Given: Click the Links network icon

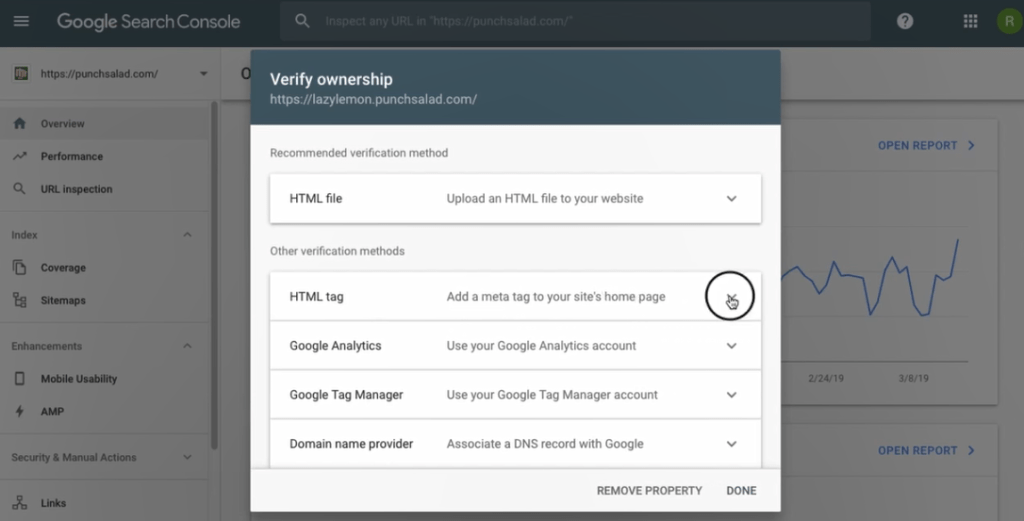Looking at the screenshot, I should [20, 503].
